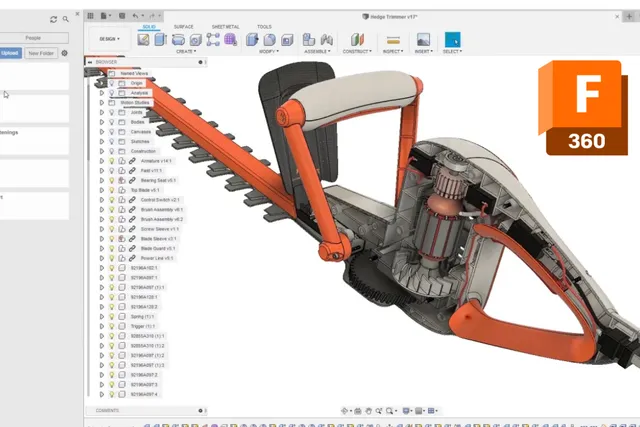Select the Press Pull tool icon
Viewport: 640px width, 427px height.
(x=252, y=40)
